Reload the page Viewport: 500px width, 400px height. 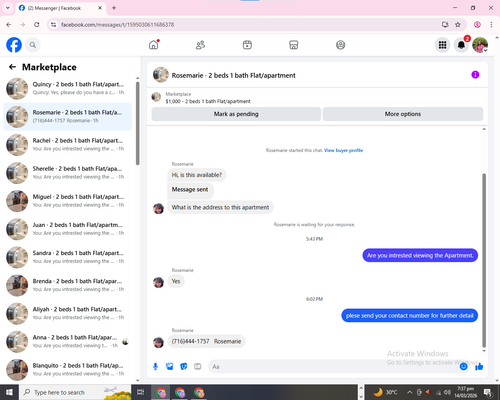point(37,25)
